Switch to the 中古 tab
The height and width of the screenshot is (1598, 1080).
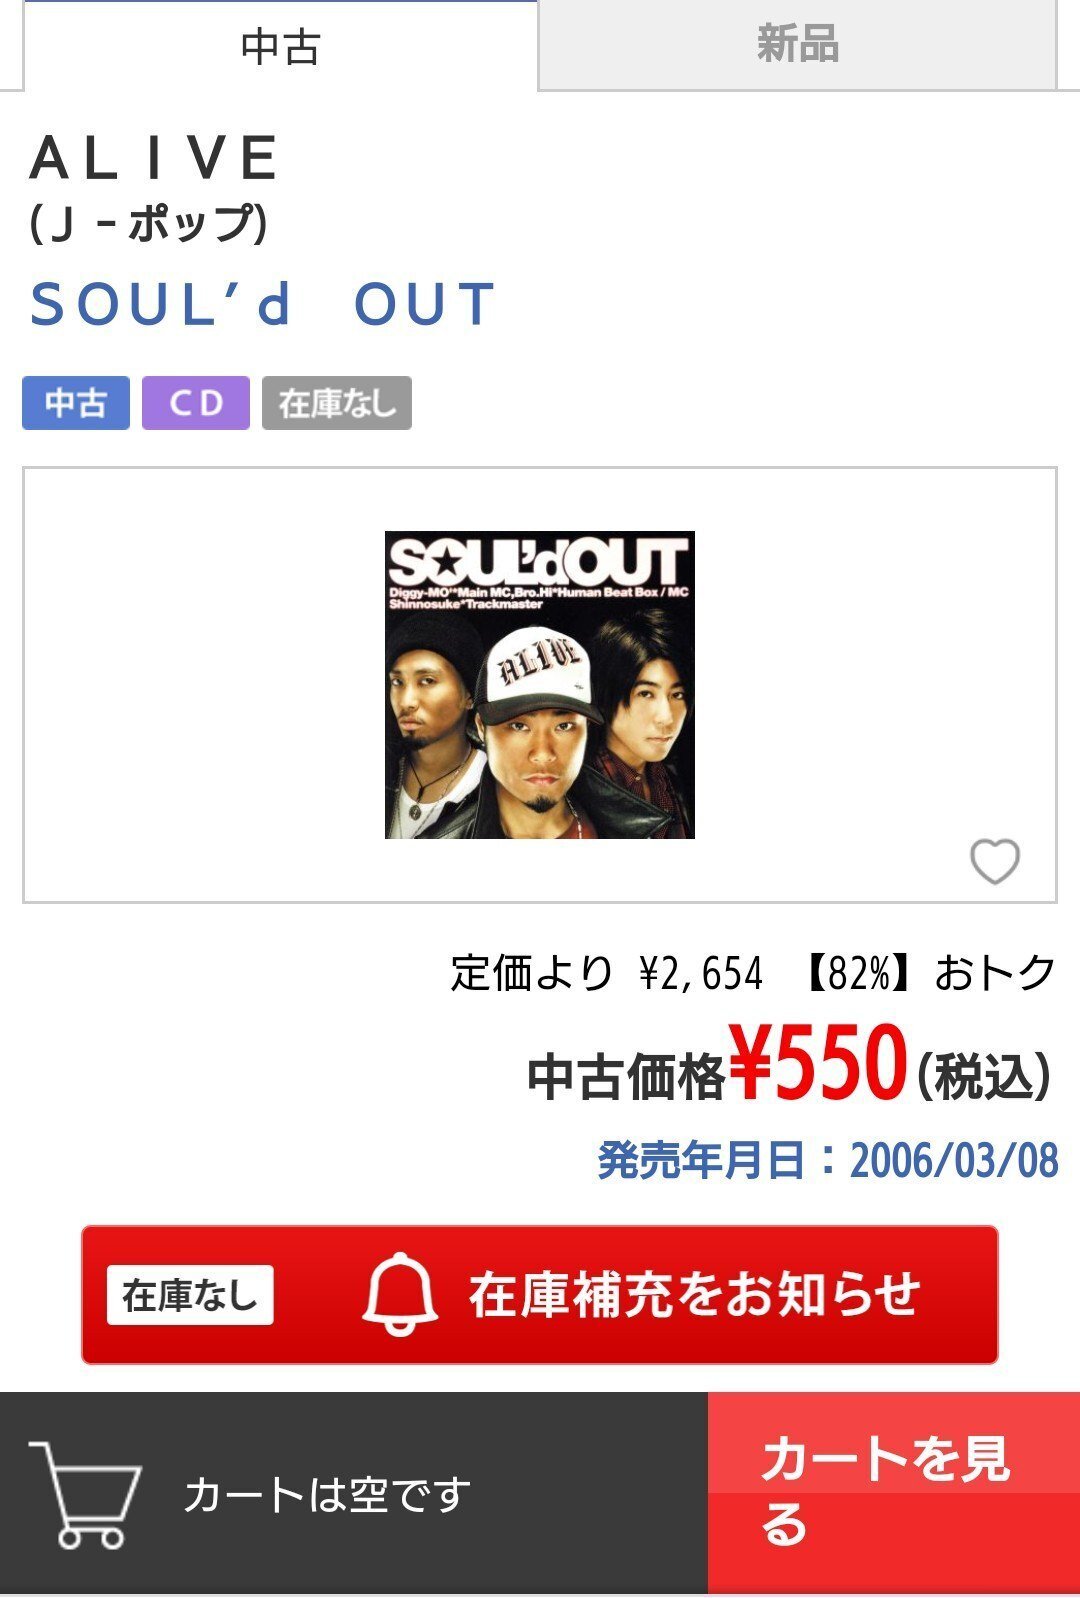(x=281, y=46)
